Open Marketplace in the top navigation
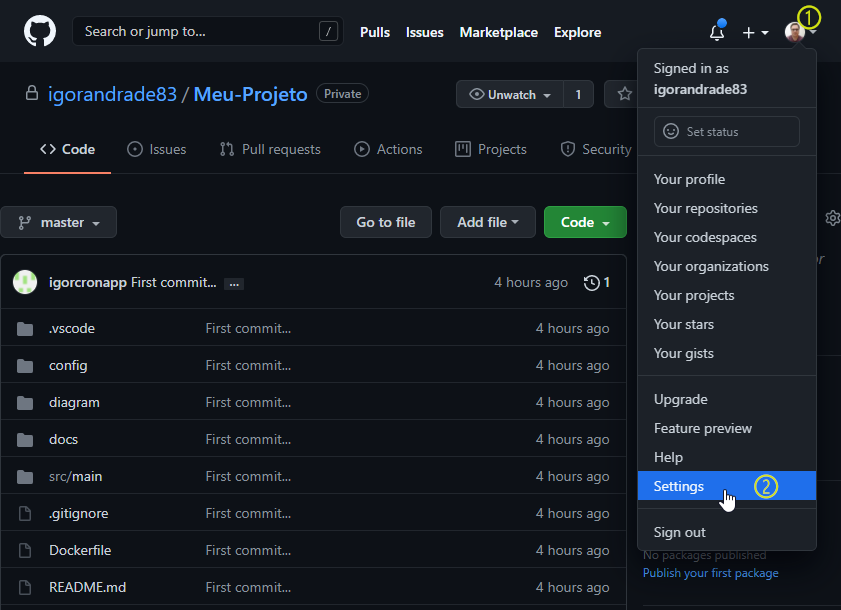 point(498,32)
